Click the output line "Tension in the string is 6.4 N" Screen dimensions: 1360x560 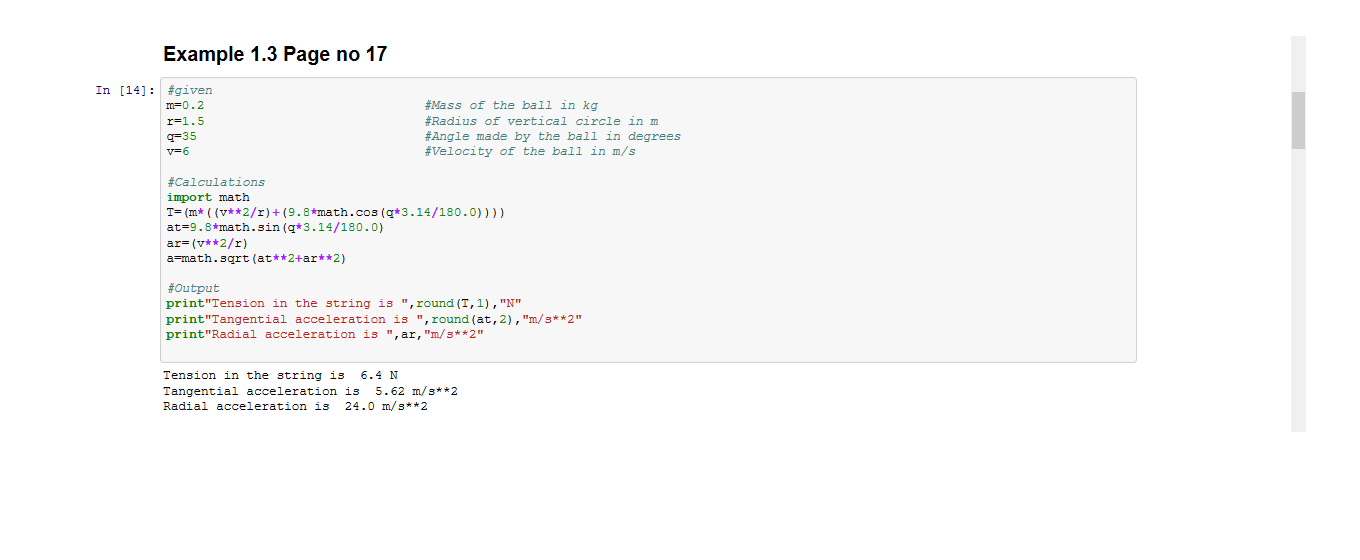(280, 376)
